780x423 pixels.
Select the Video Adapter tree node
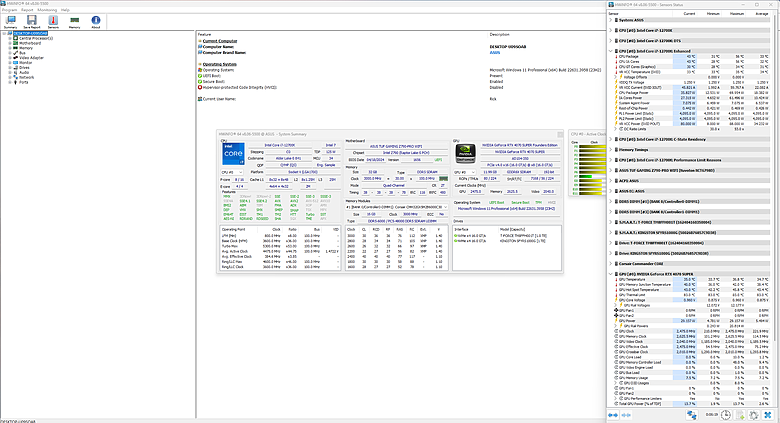(x=30, y=58)
